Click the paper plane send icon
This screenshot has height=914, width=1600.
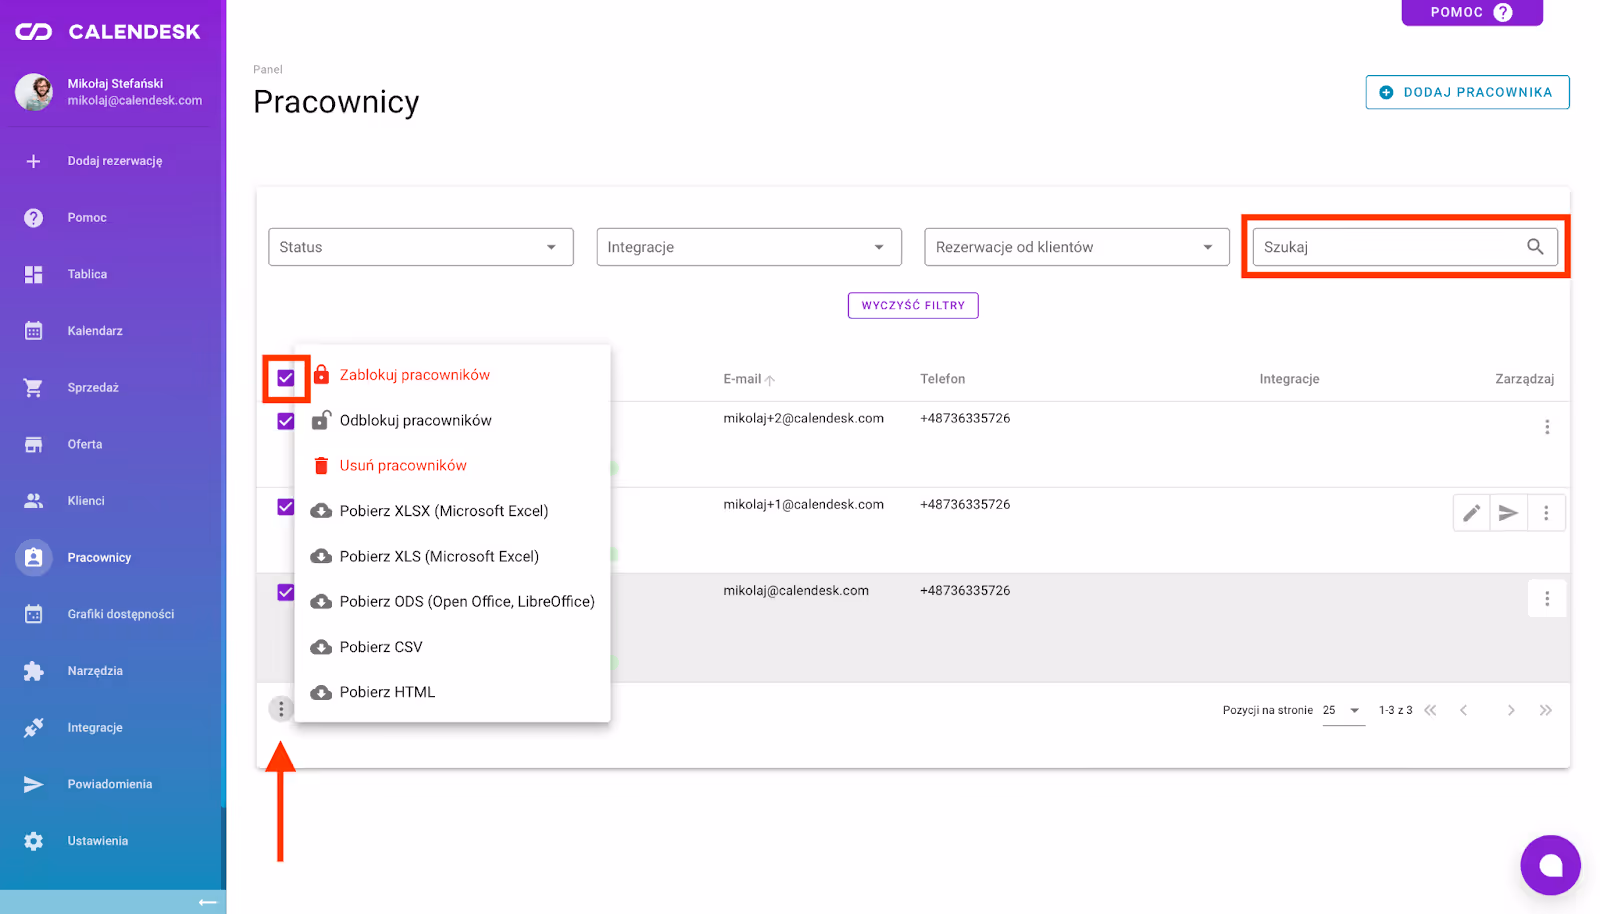coord(1508,513)
